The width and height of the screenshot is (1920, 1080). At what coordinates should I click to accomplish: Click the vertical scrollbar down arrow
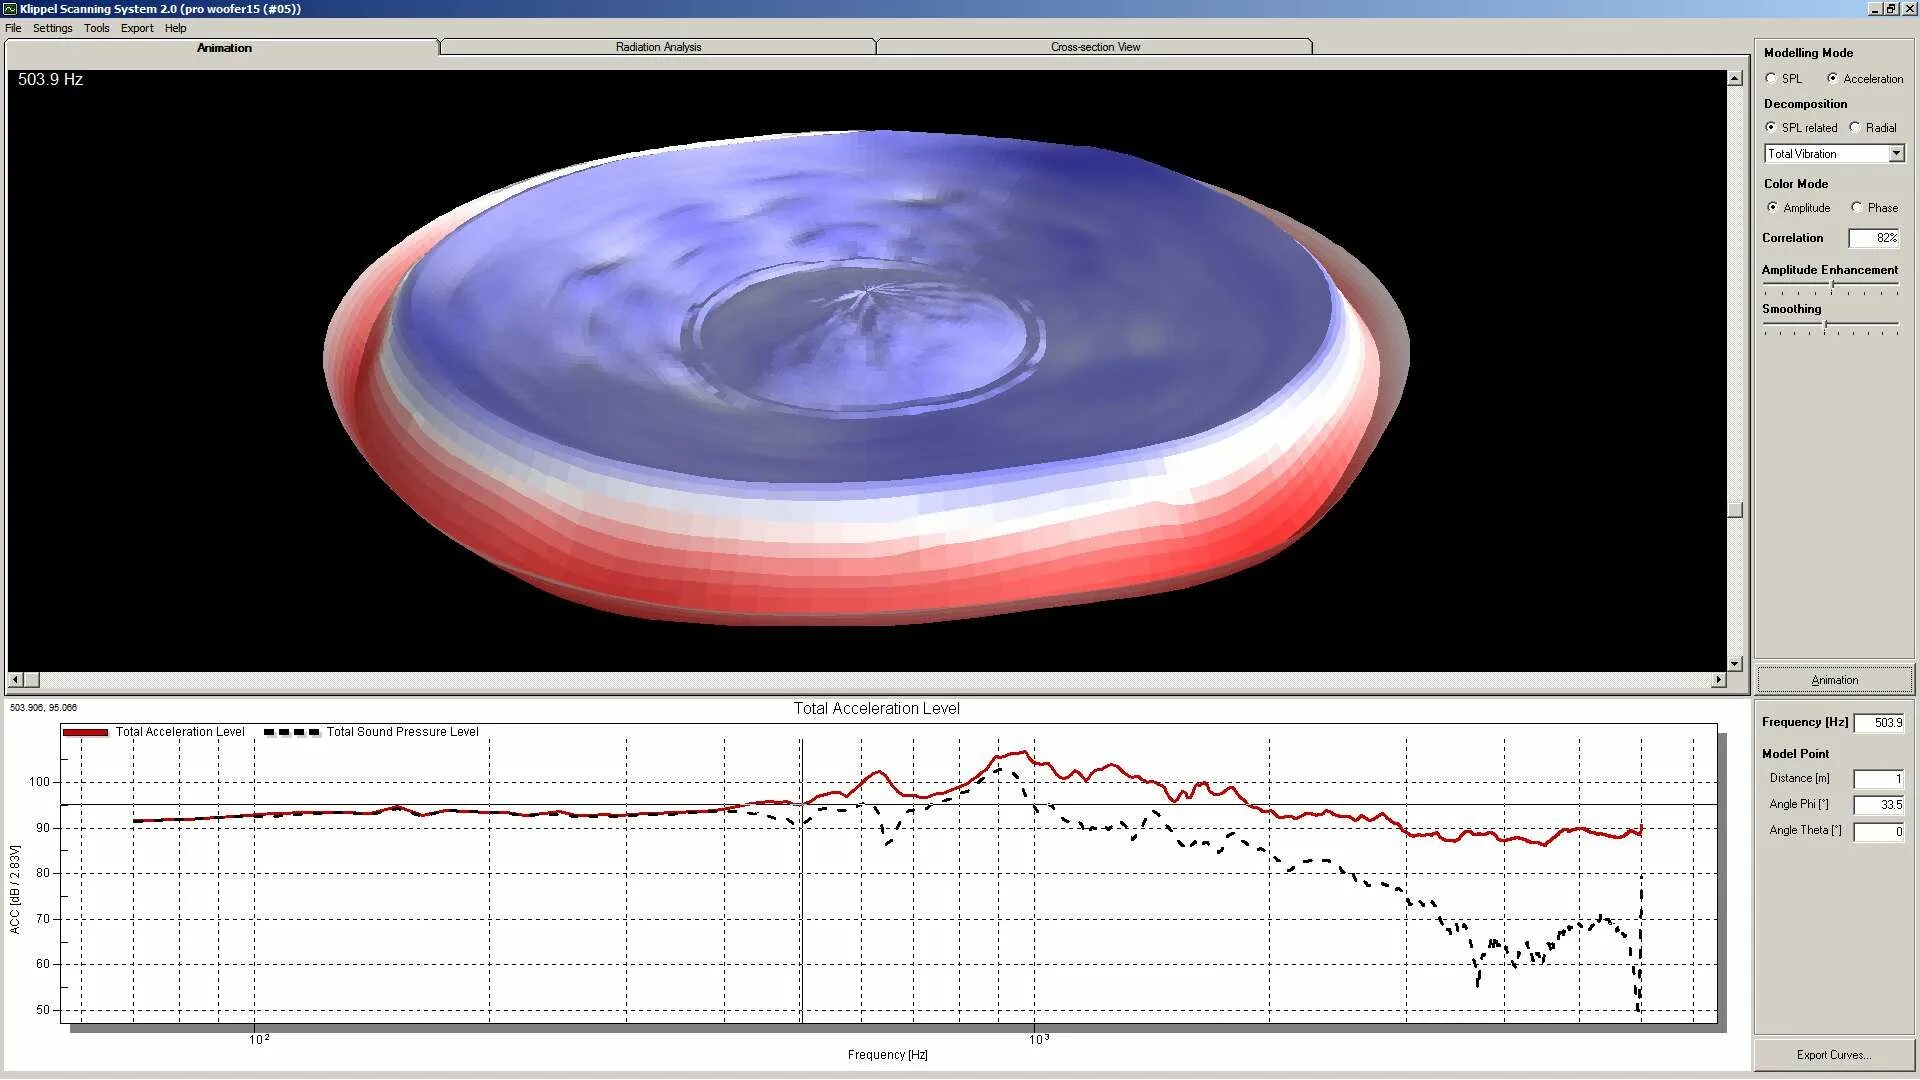coord(1735,664)
